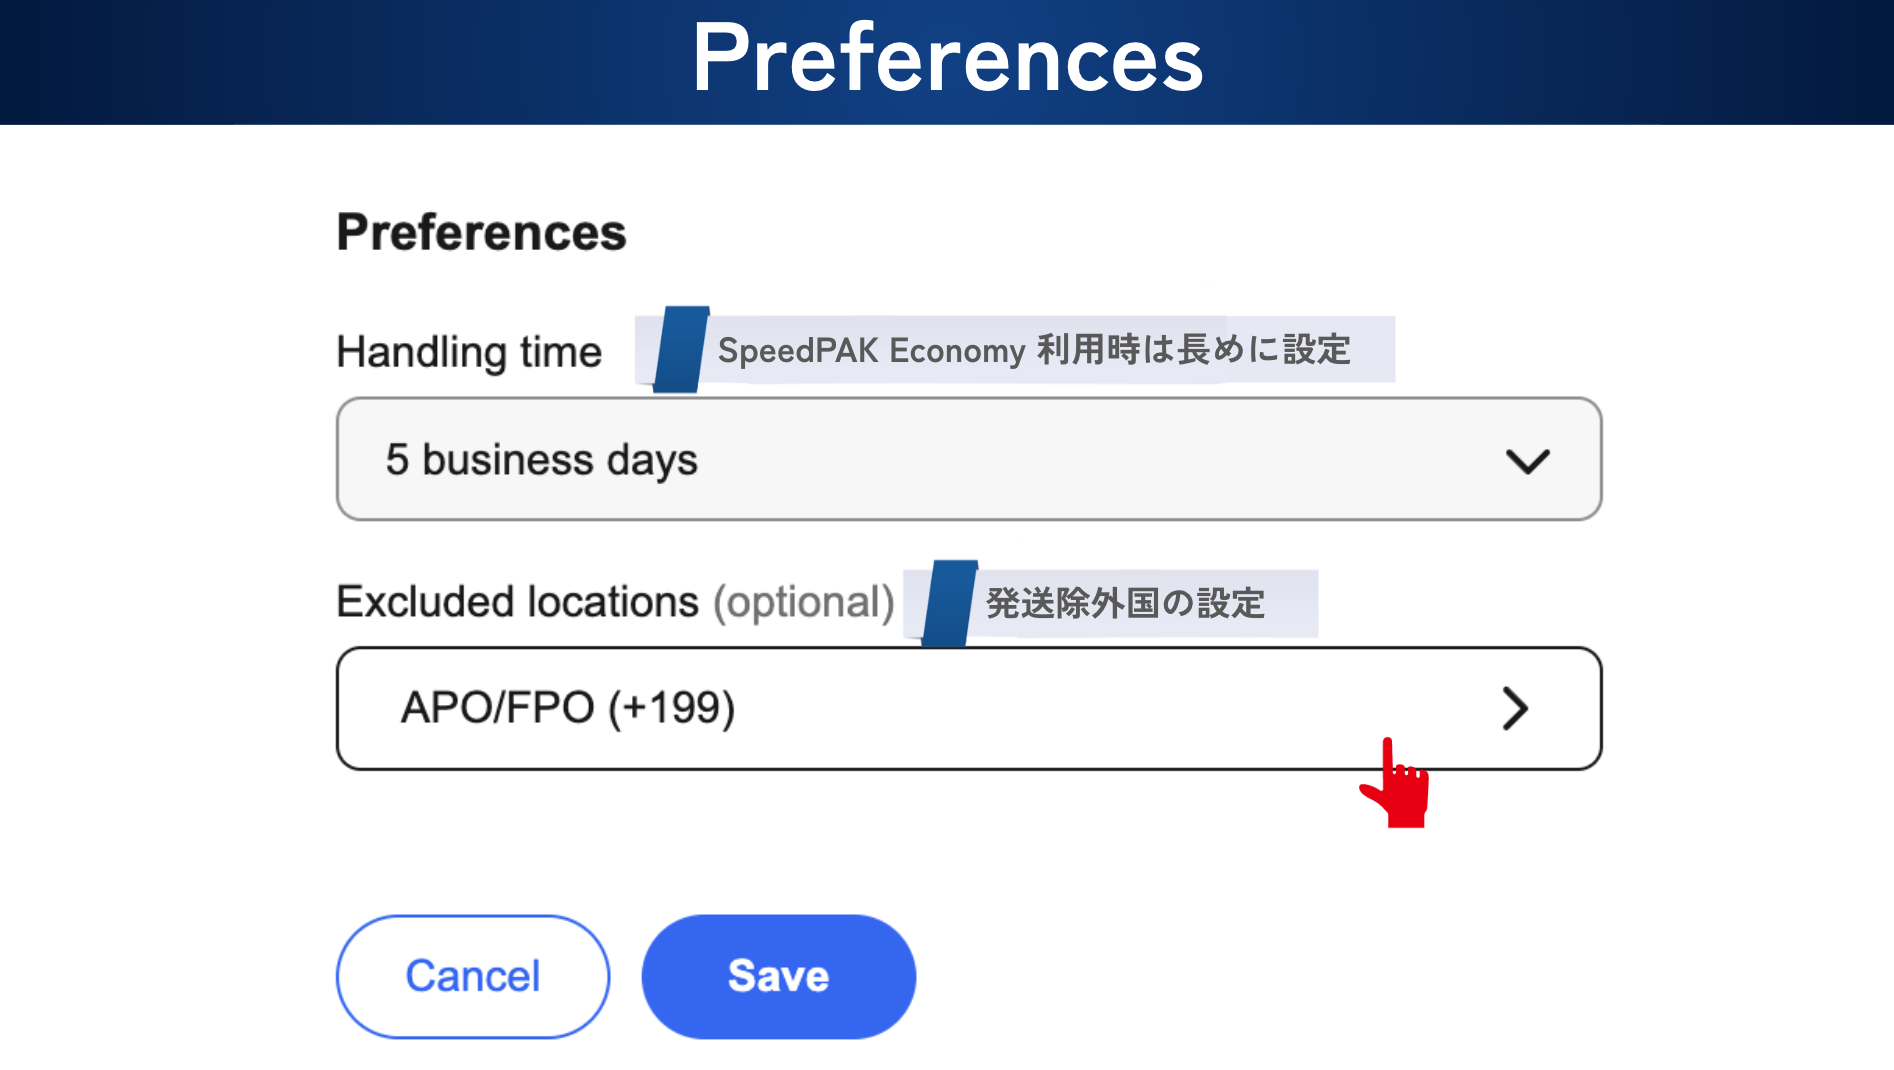Click the red pointing hand icon
This screenshot has width=1894, height=1070.
[x=1397, y=786]
